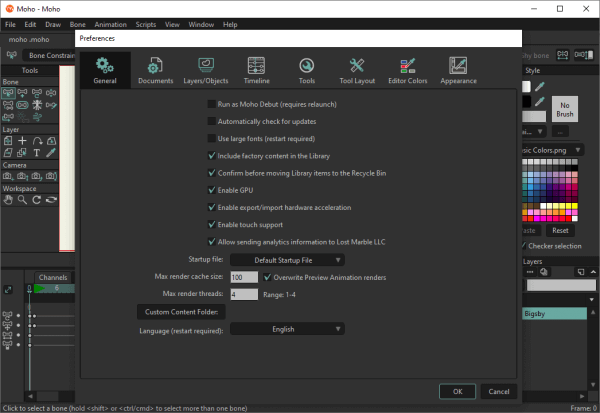The image size is (600, 413).
Task: Open Editor Colors preferences tab
Action: [408, 70]
